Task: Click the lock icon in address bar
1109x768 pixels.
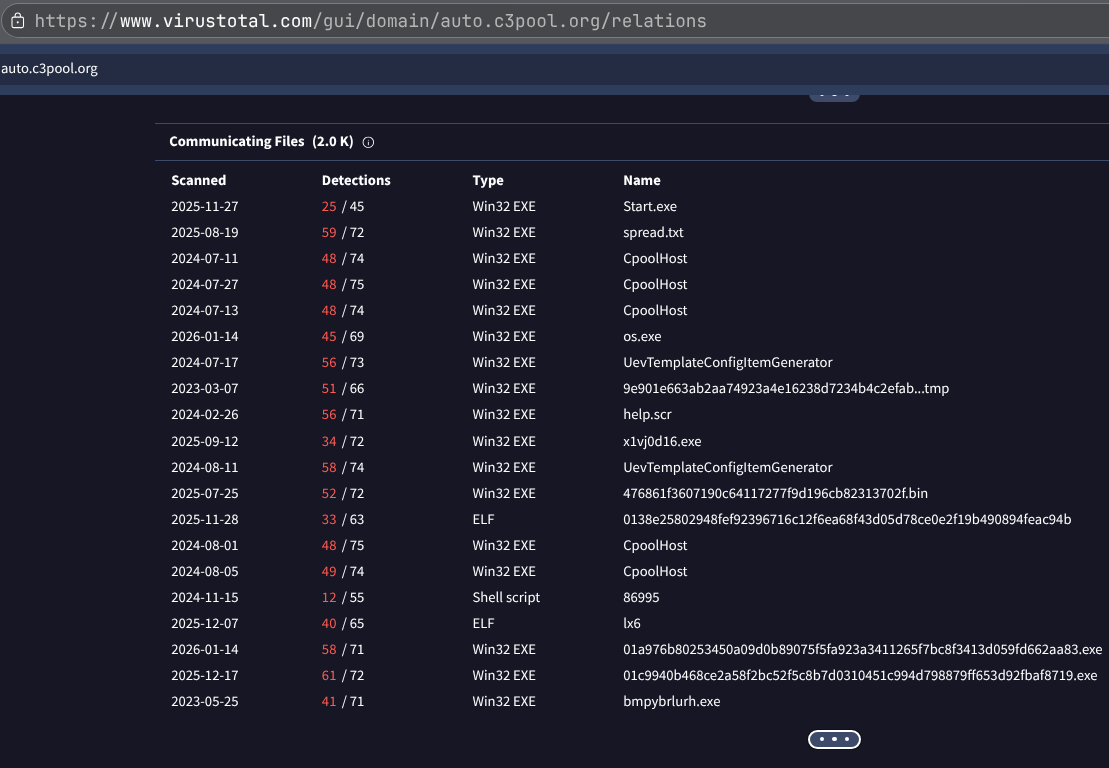Action: [x=18, y=21]
